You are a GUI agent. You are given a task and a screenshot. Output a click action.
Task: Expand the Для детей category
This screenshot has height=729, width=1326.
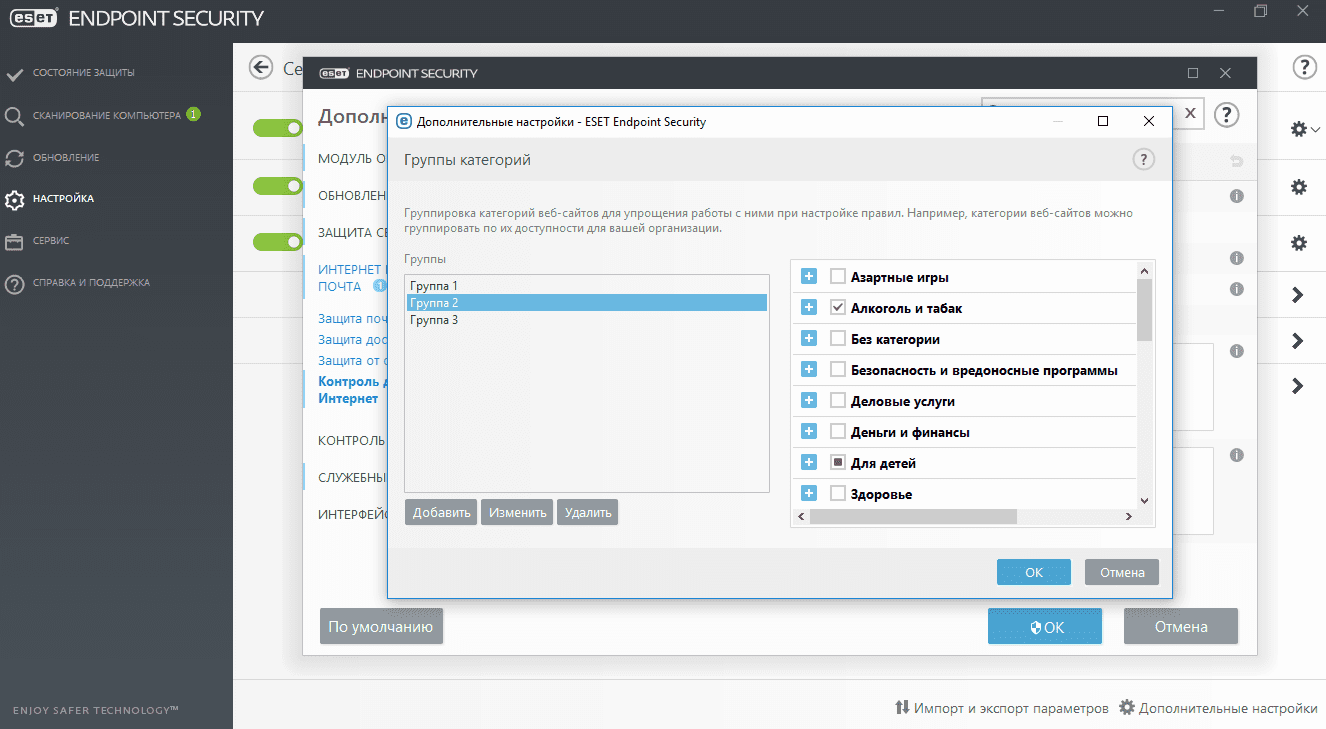tap(809, 463)
